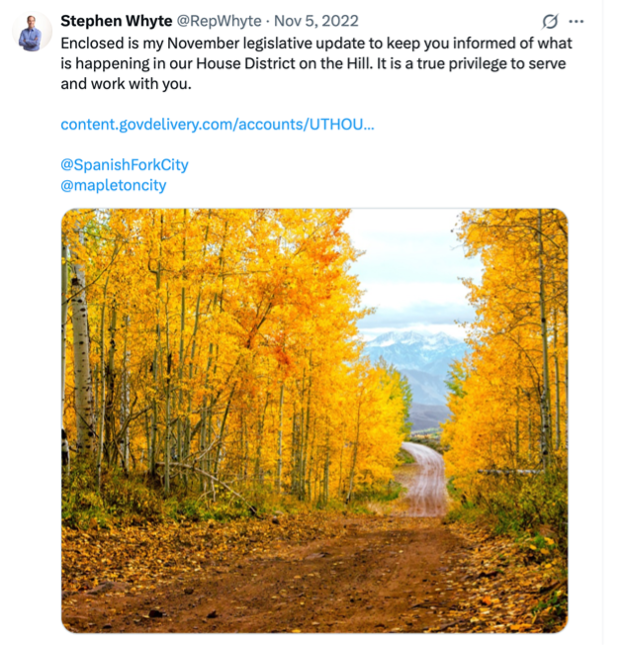
Task: Click the Stephen Whyte display name
Action: [x=116, y=21]
